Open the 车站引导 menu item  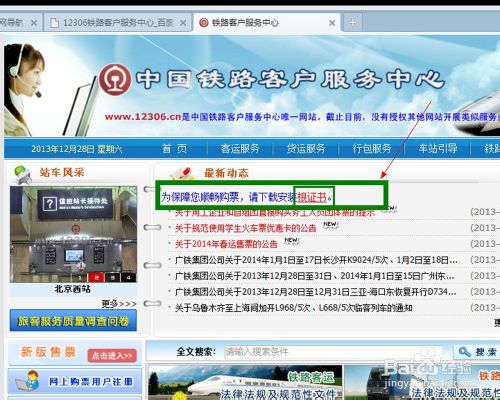point(438,149)
